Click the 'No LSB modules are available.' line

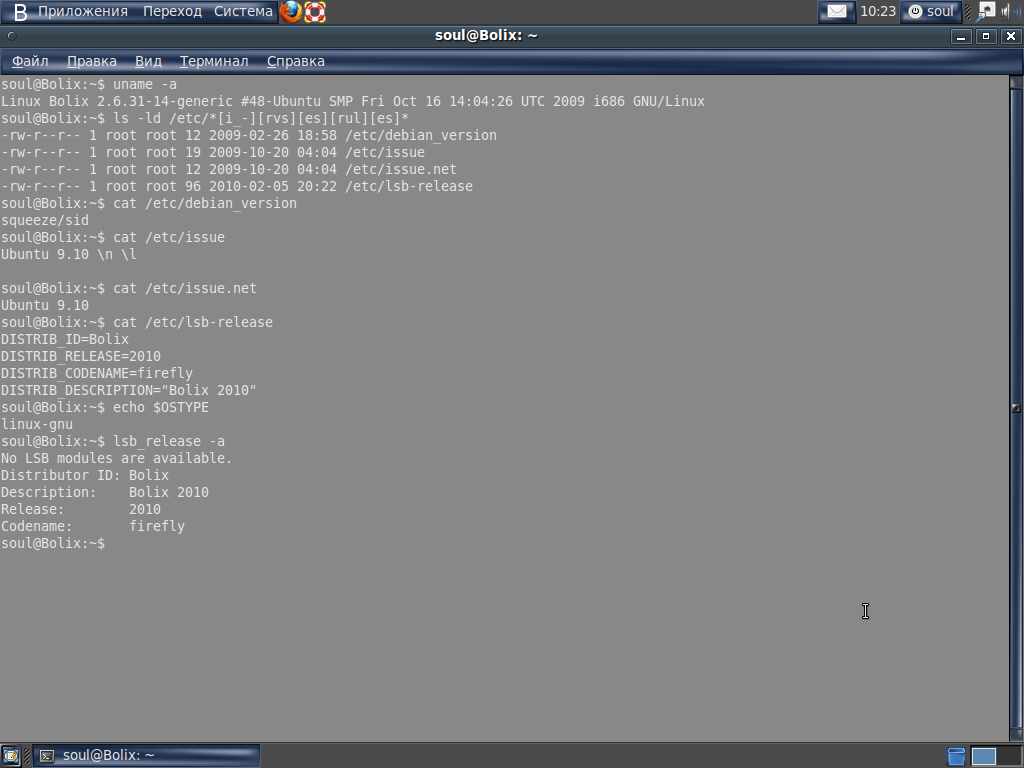pos(116,458)
